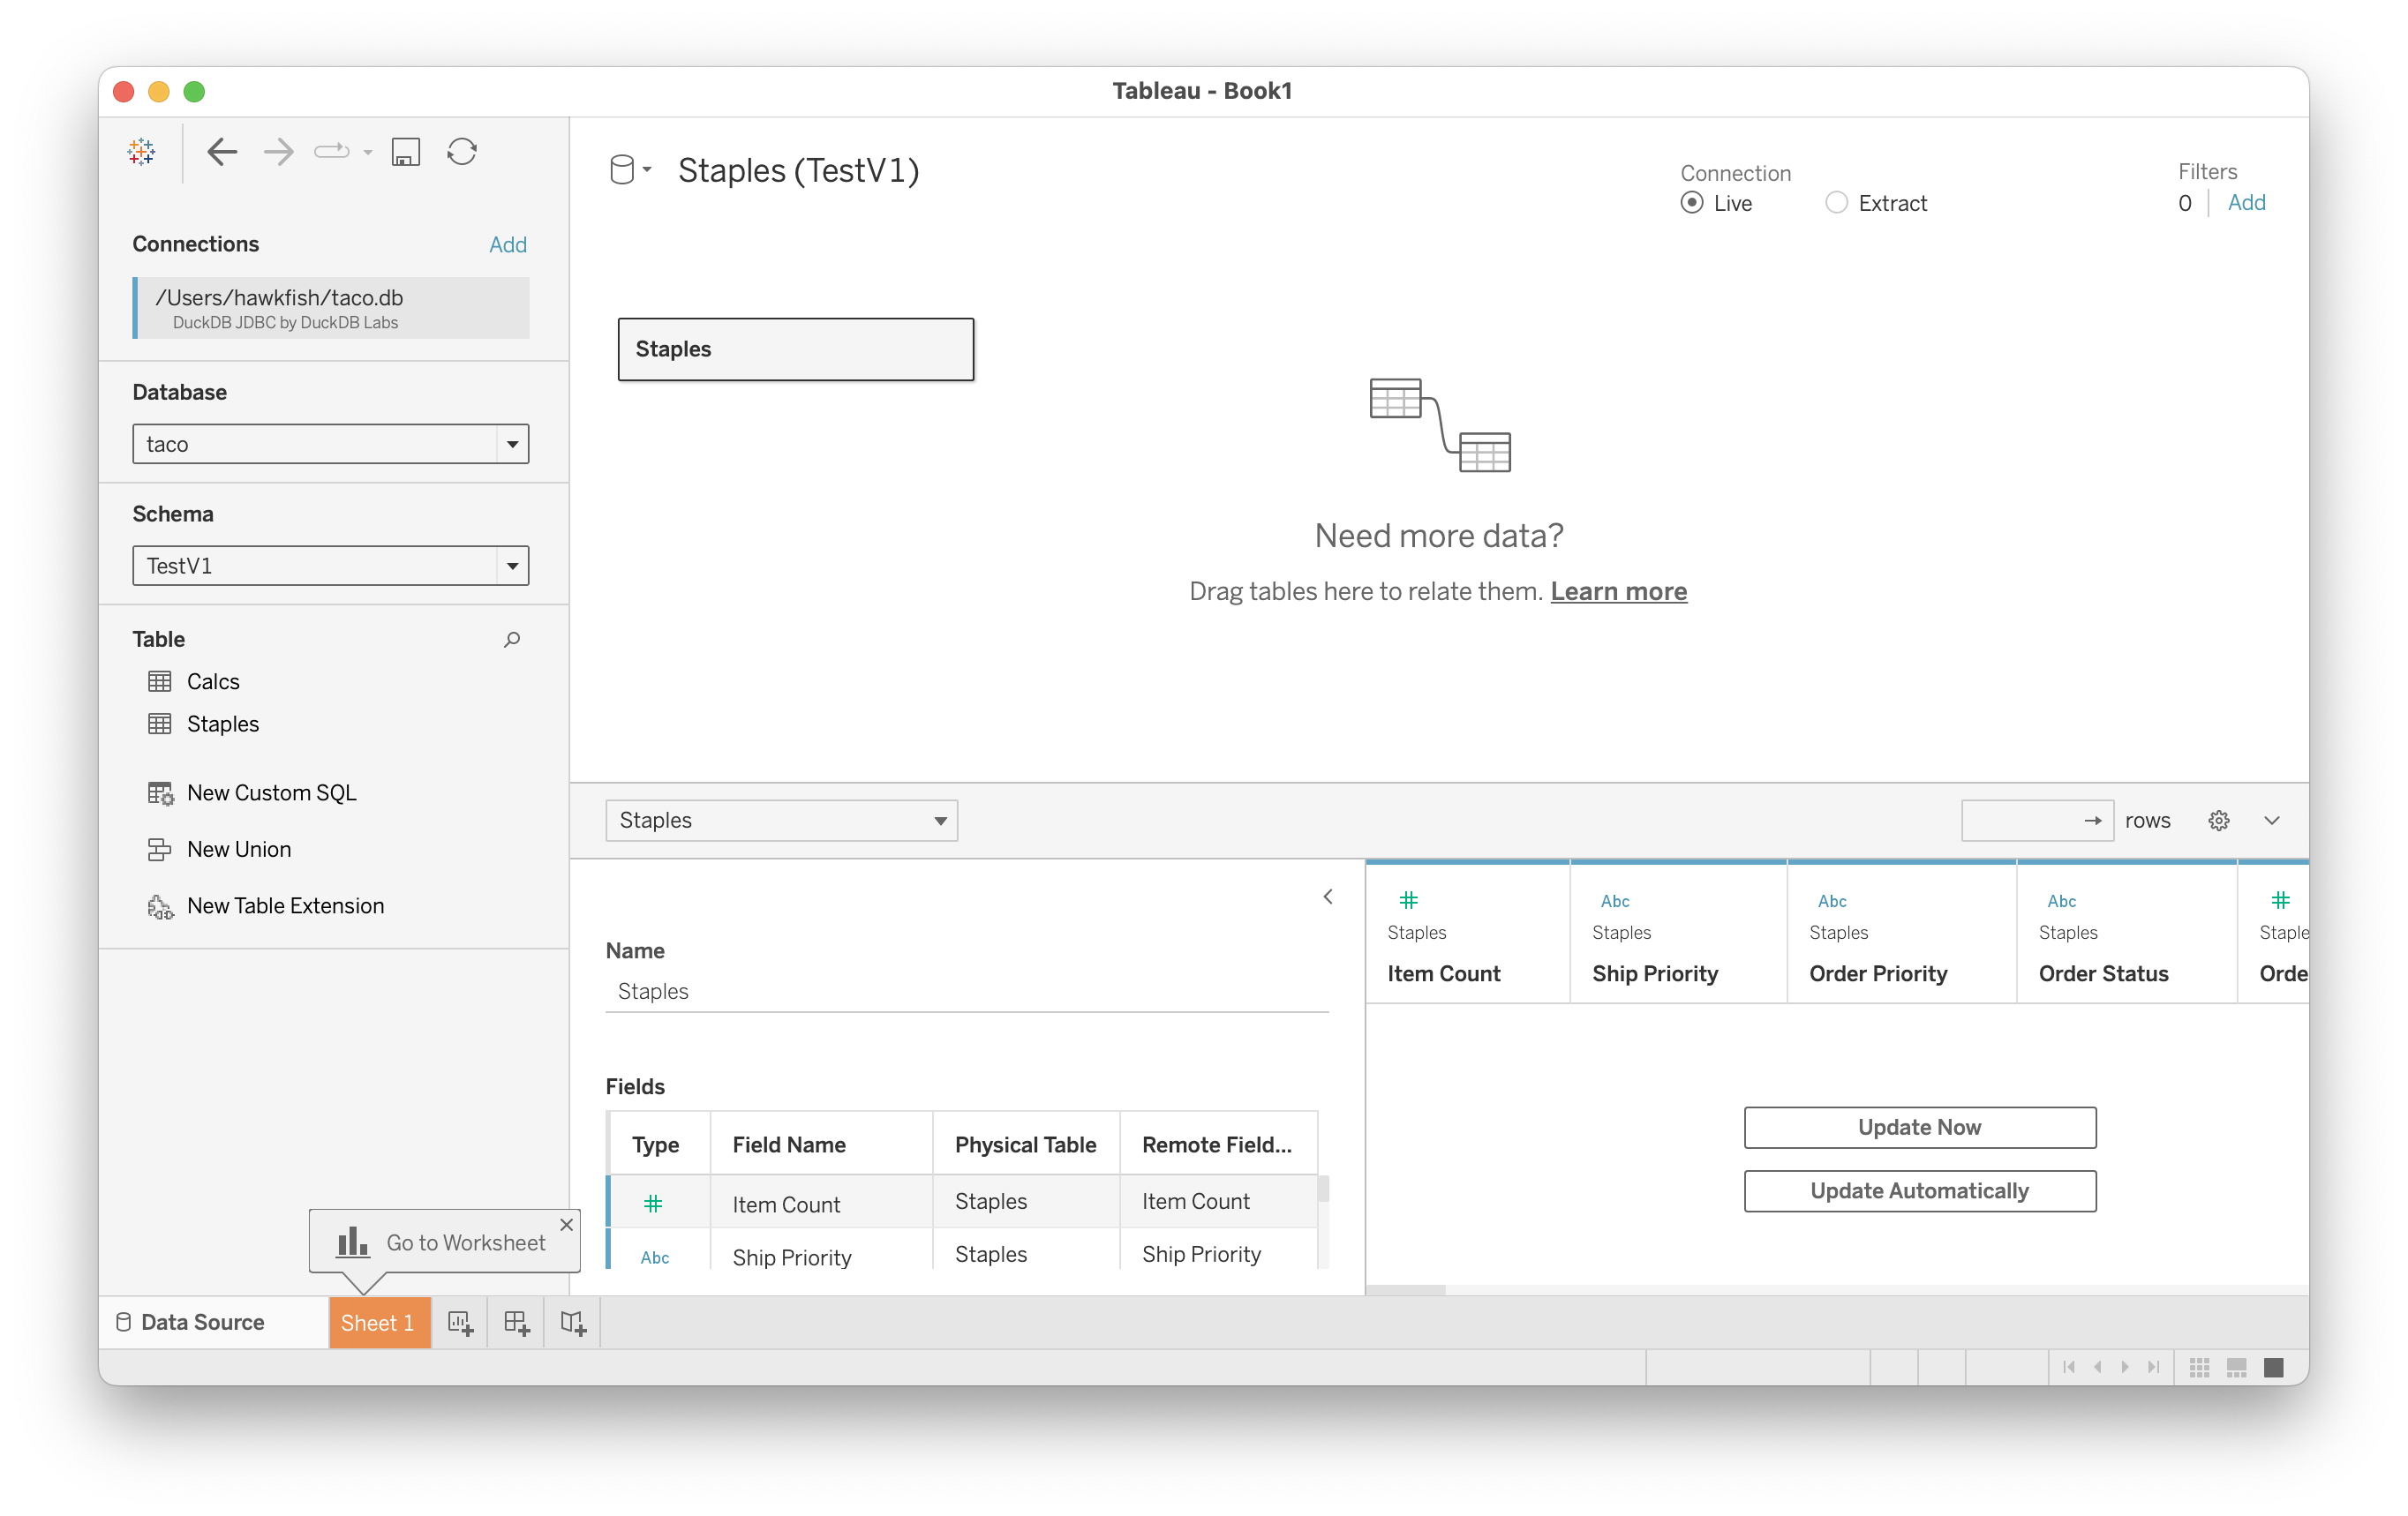2408x1516 pixels.
Task: Show the filmstrip view
Action: [2237, 1366]
